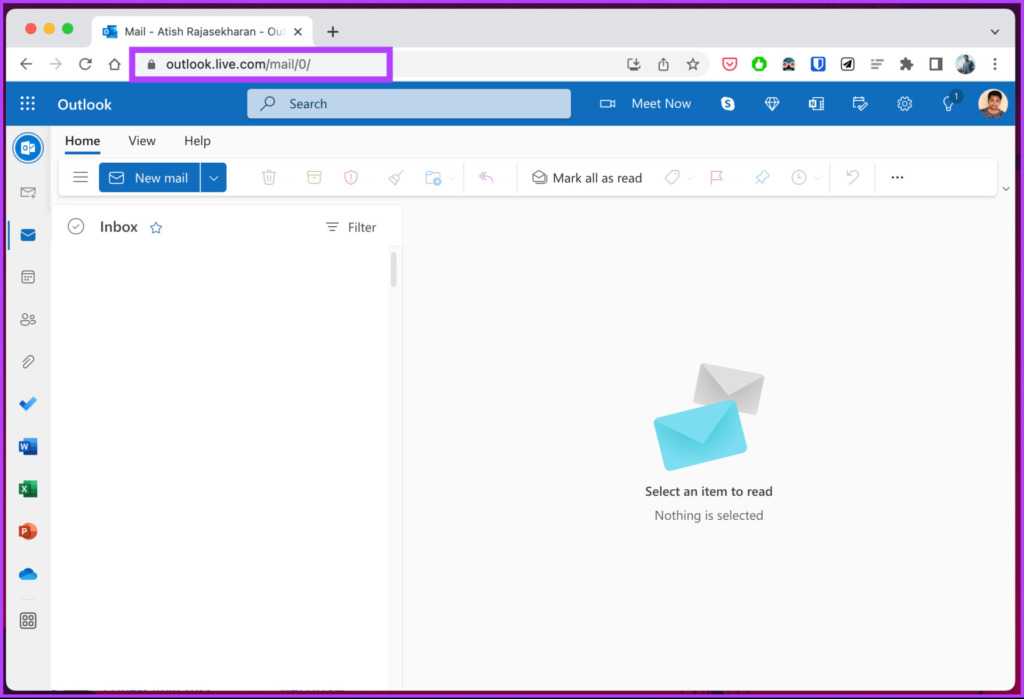
Task: Click the Delete trash icon
Action: click(269, 178)
